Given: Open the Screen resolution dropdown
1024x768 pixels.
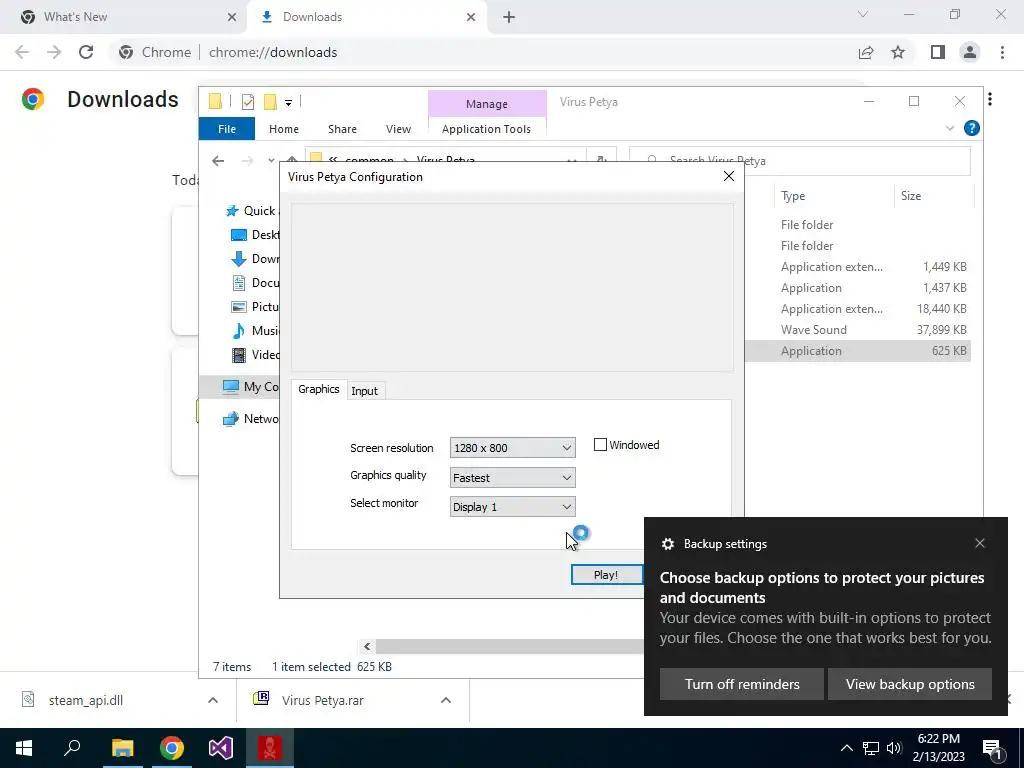Looking at the screenshot, I should tap(512, 448).
